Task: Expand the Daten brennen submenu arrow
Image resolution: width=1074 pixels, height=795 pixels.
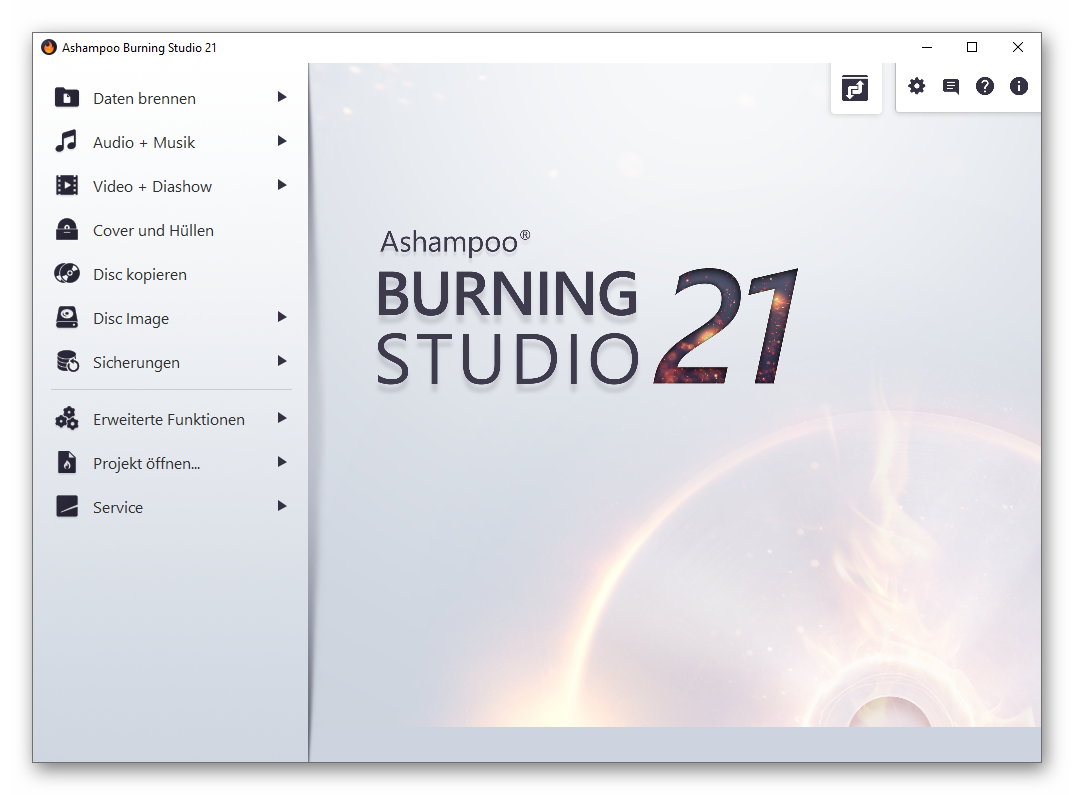Action: point(282,97)
